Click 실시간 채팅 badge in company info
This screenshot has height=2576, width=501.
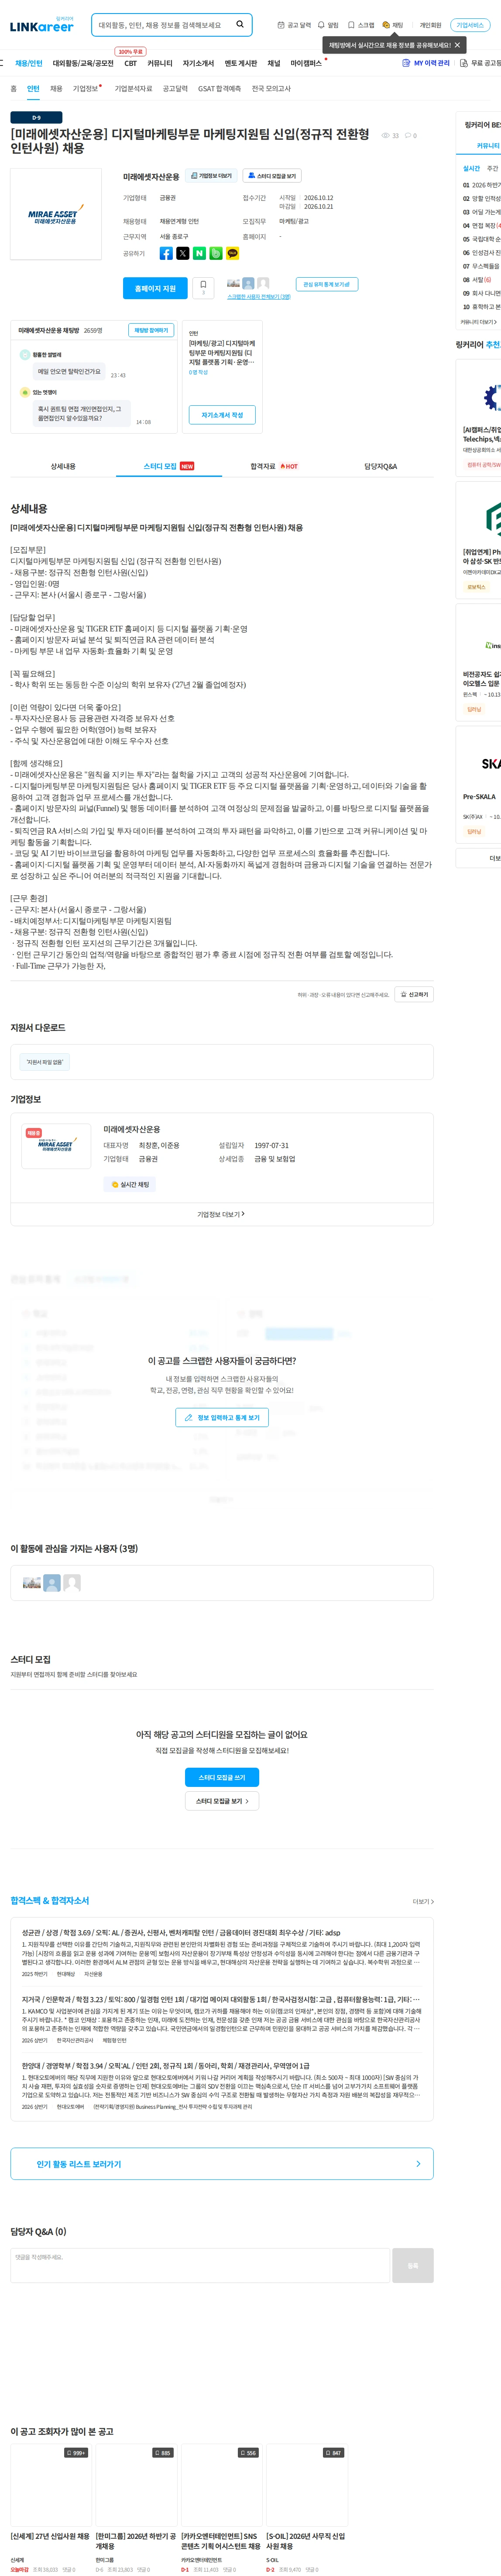[x=130, y=1184]
